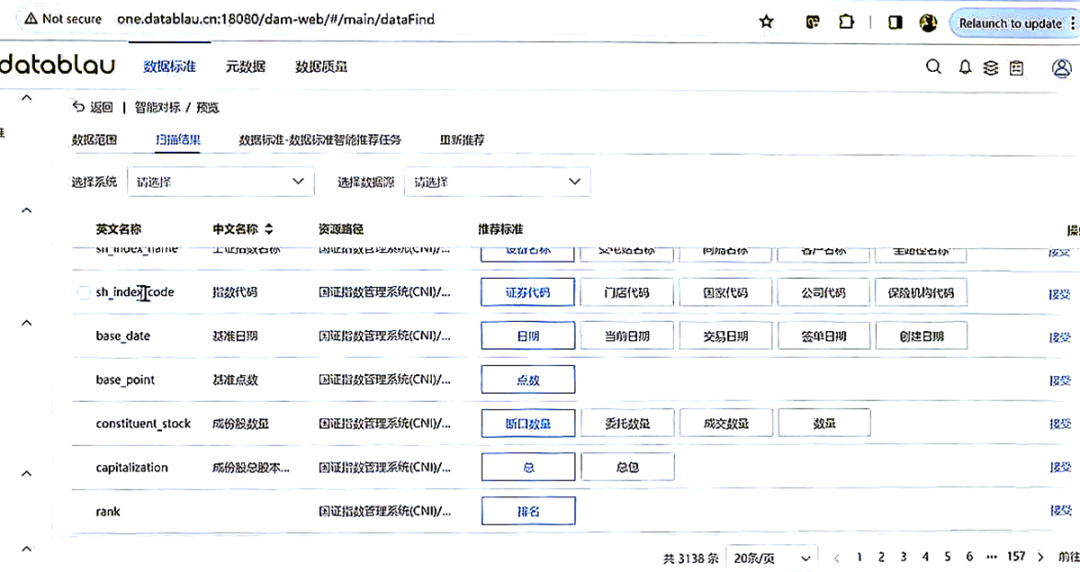1080x572 pixels.
Task: Click the 返回 back arrow
Action: coord(92,107)
